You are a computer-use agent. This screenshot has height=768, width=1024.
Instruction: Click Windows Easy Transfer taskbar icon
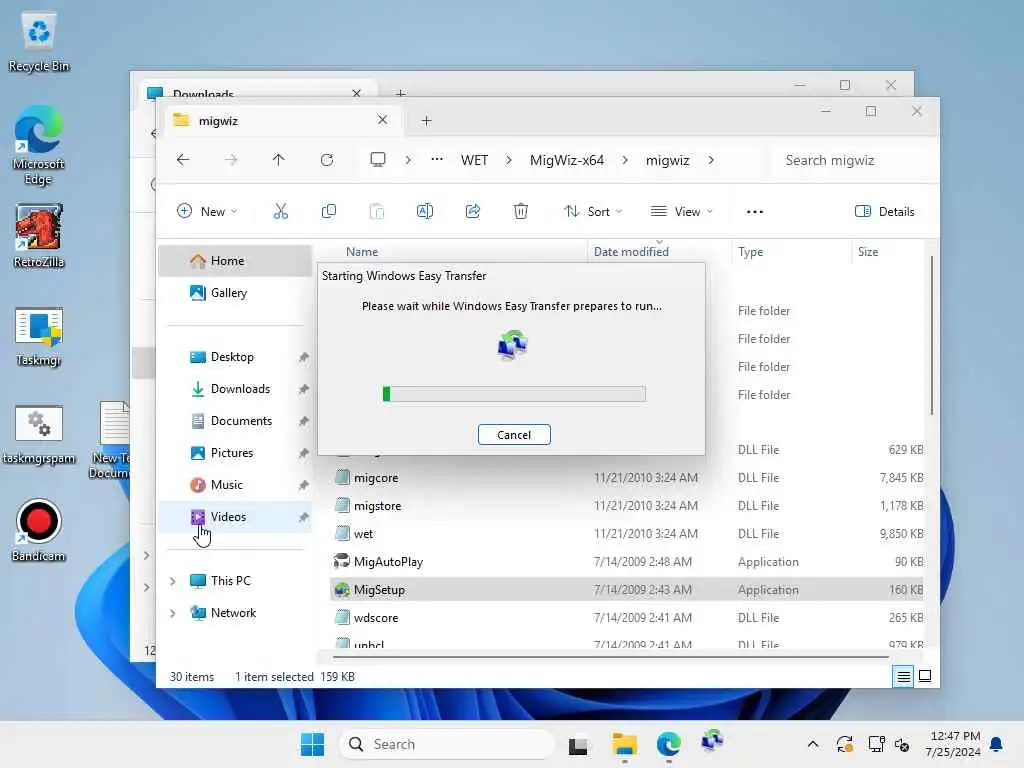[712, 743]
